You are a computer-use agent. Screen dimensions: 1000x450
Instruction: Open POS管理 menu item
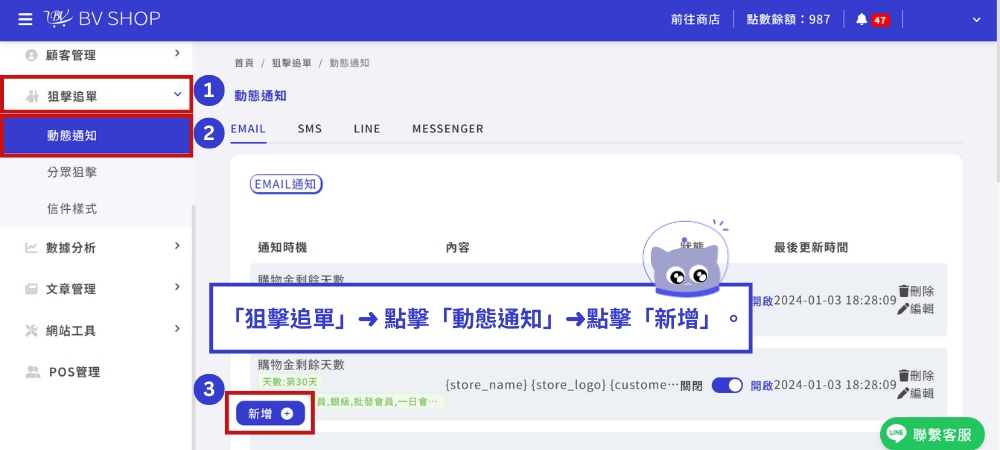(x=75, y=372)
